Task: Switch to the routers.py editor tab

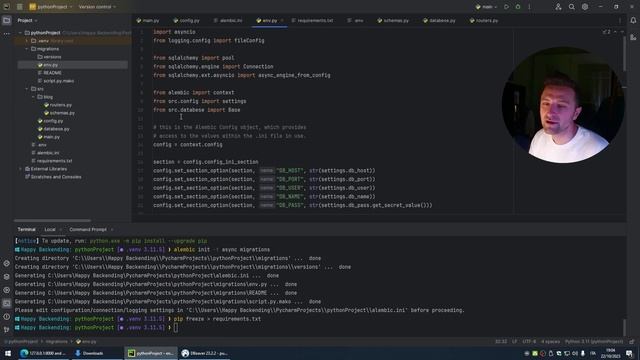Action: point(484,20)
